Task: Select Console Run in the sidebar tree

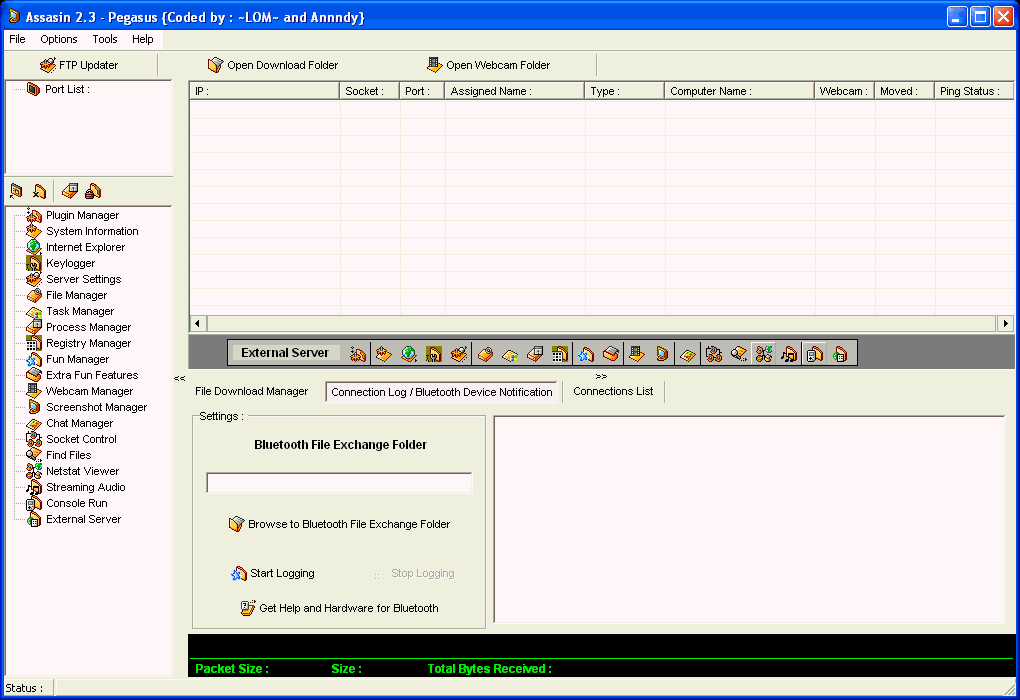Action: point(76,503)
